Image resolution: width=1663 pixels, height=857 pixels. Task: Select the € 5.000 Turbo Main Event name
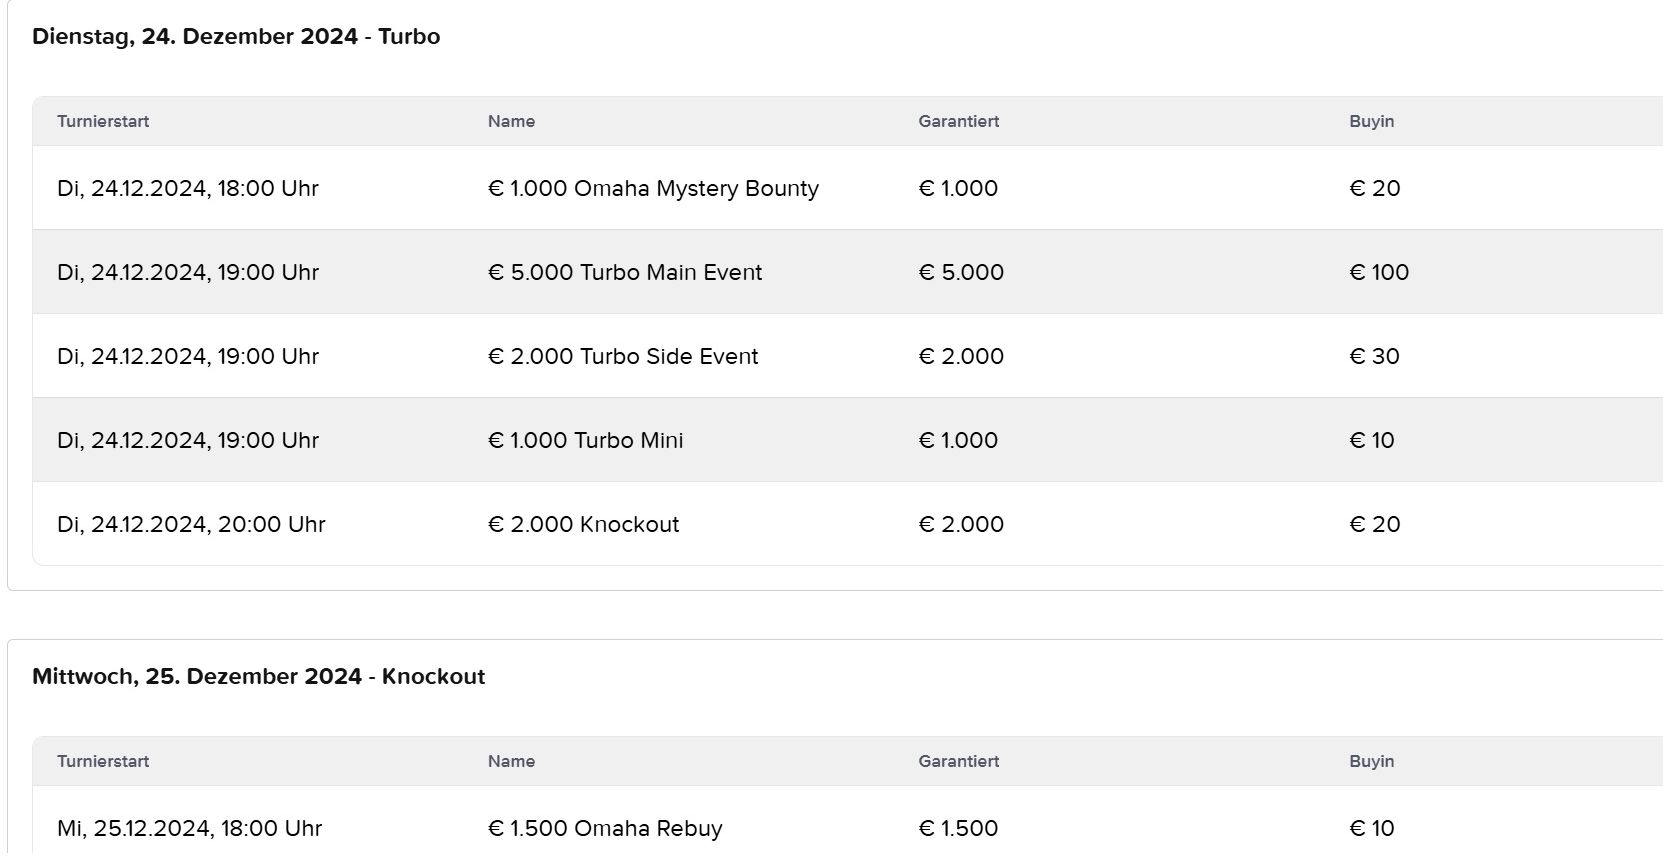click(625, 272)
